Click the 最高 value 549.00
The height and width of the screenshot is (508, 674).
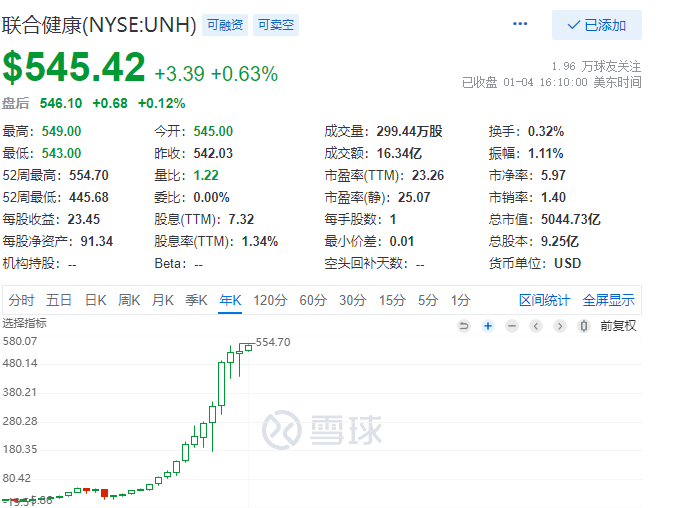point(61,132)
